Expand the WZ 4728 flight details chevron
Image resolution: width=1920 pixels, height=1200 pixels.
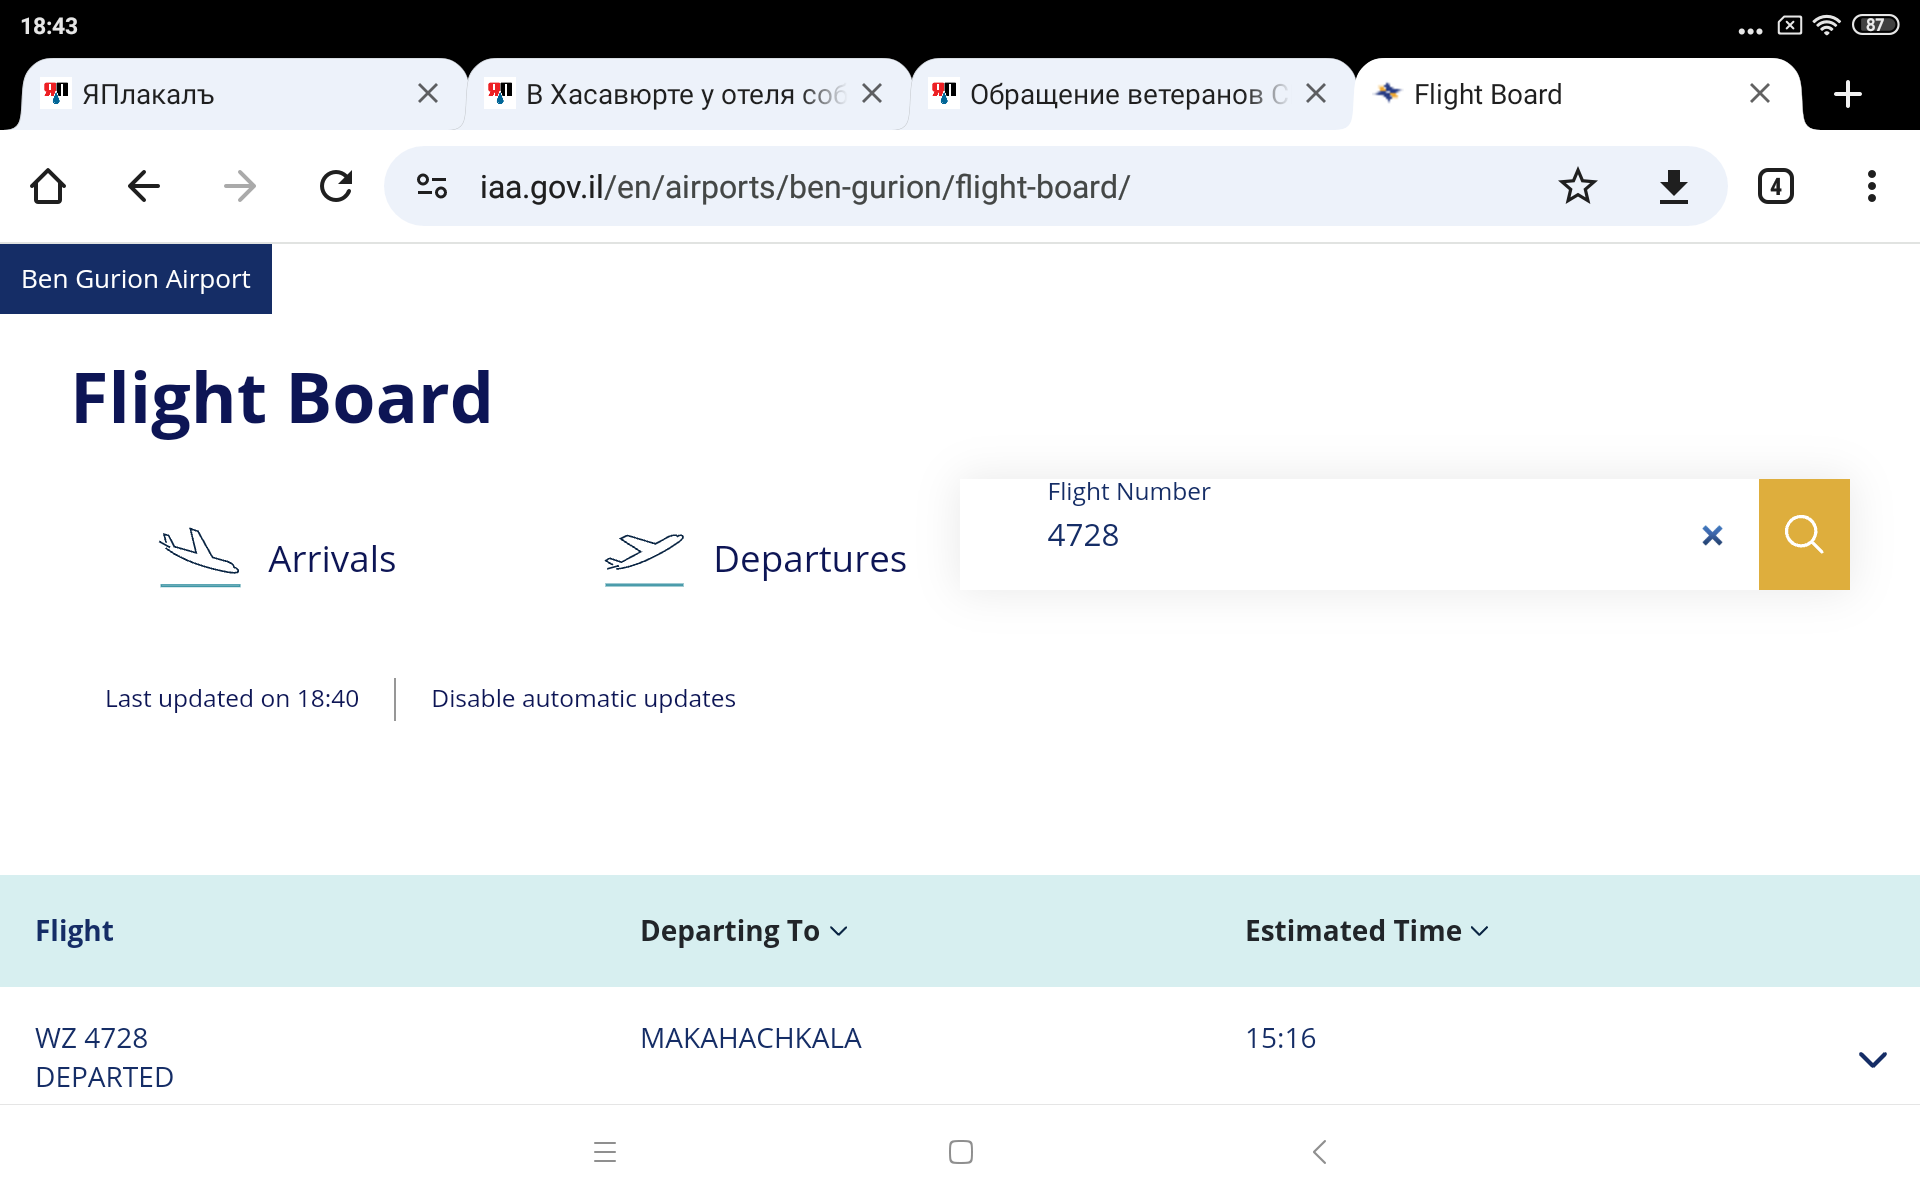pos(1872,1059)
